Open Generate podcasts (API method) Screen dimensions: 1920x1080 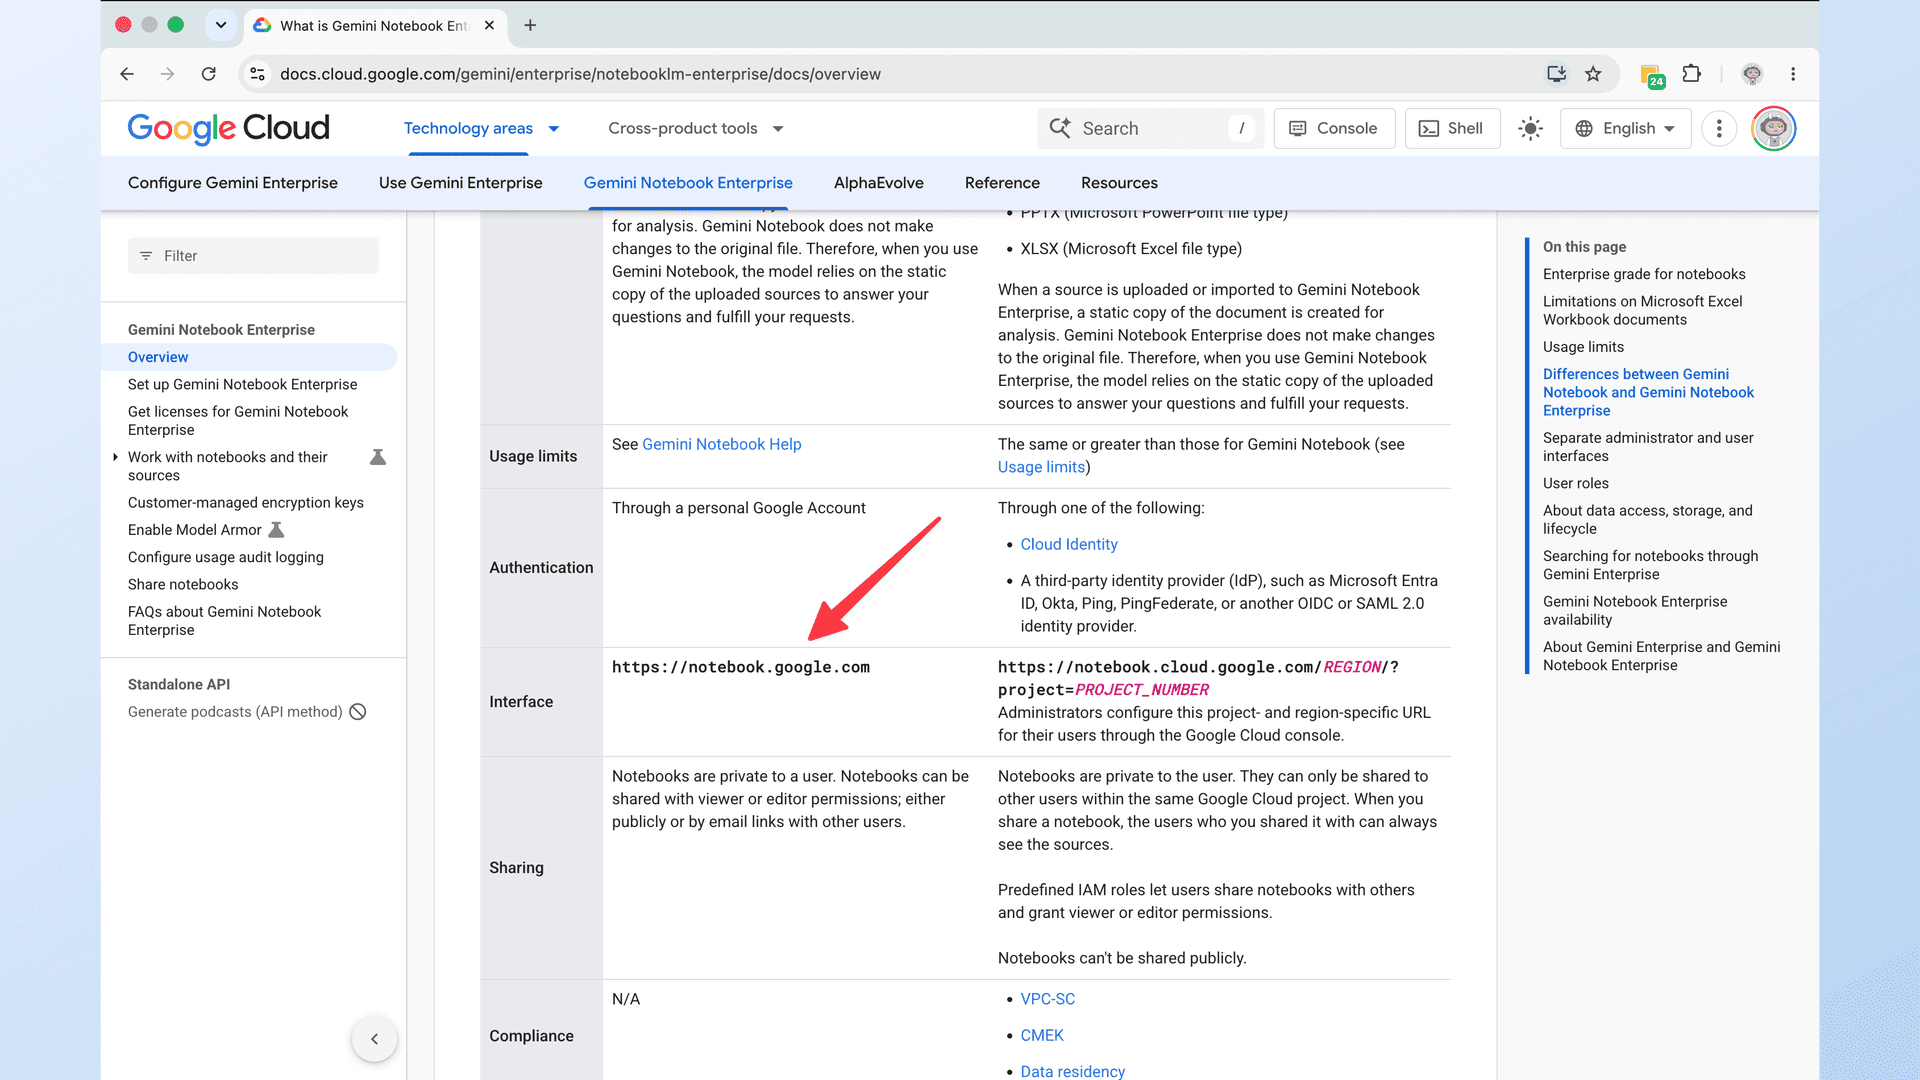235,712
